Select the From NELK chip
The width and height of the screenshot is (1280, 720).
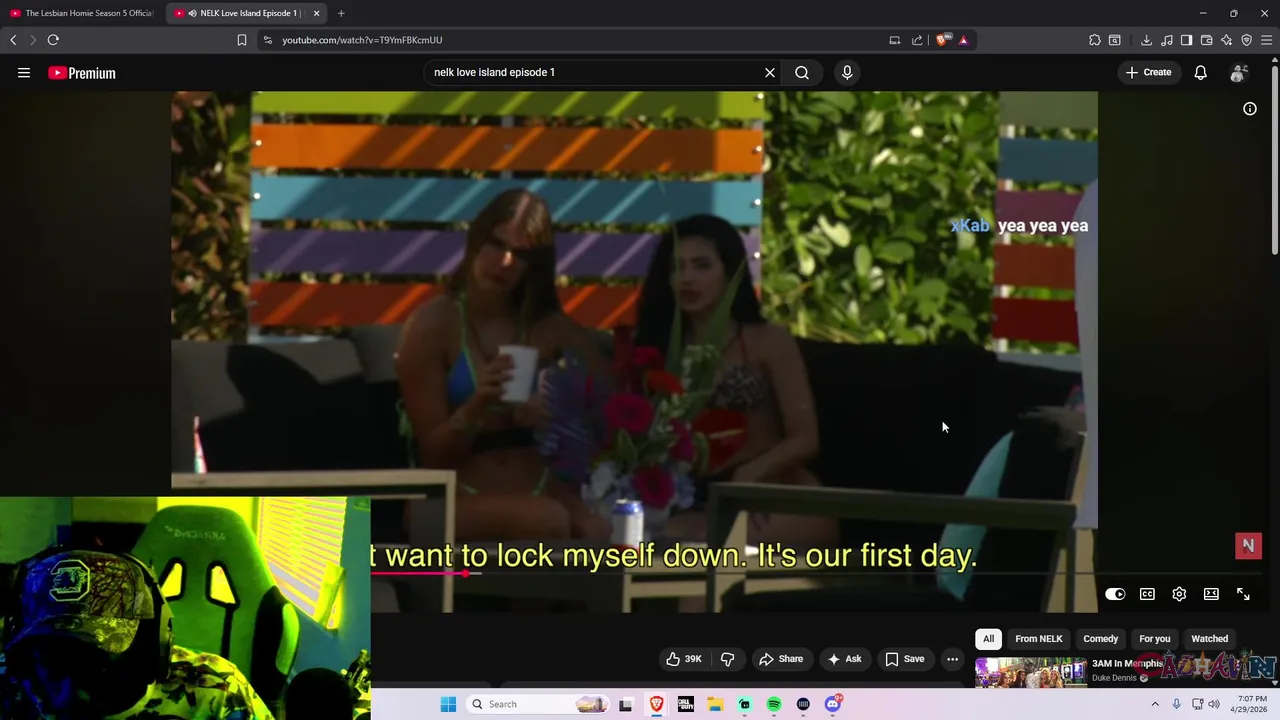click(1039, 639)
